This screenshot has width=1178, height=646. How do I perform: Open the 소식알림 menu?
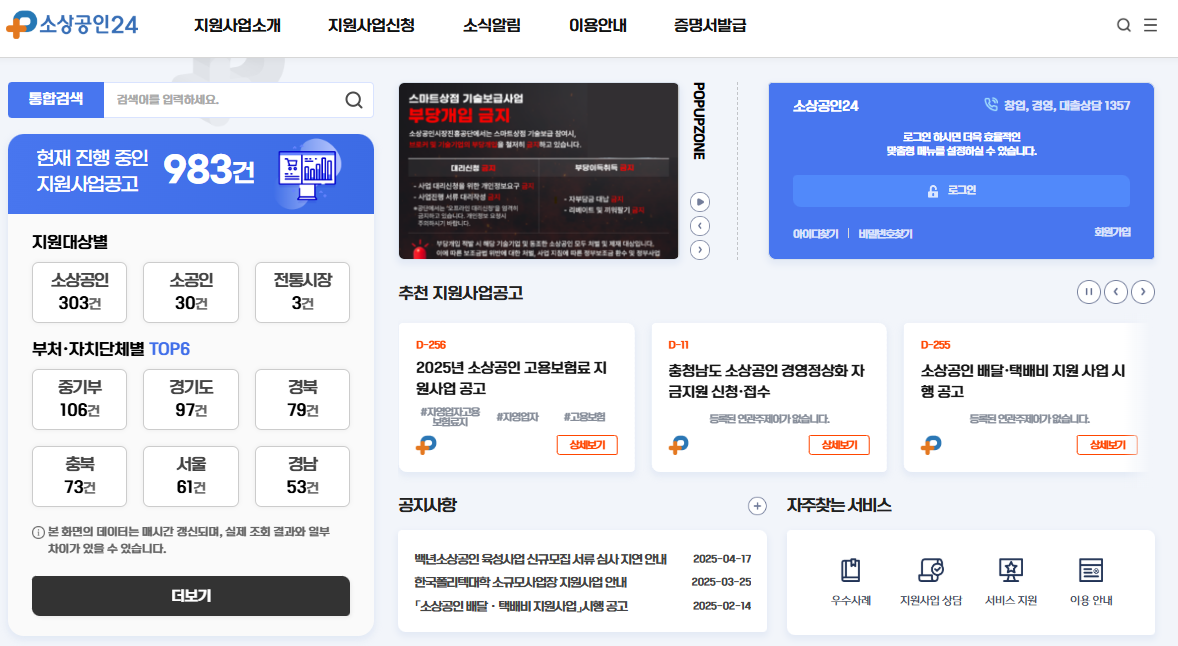pyautogui.click(x=491, y=25)
